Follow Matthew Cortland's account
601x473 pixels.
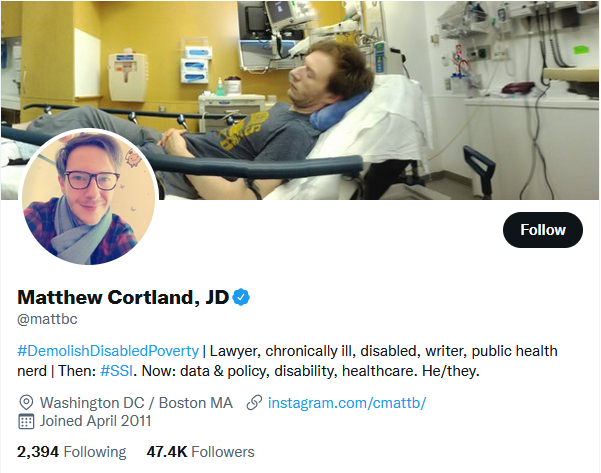(x=543, y=230)
